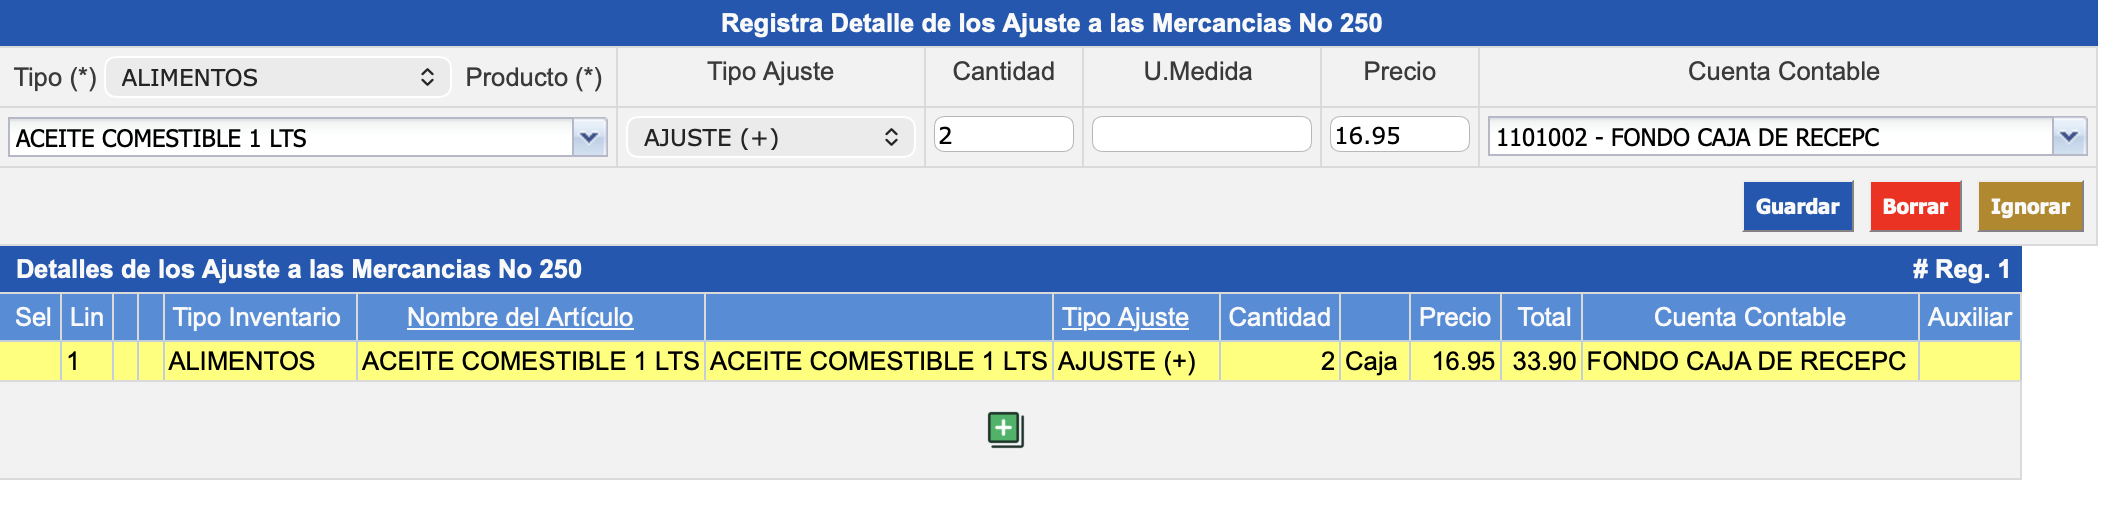Select the Sel cell of row 1
This screenshot has height=514, width=2102.
click(31, 361)
